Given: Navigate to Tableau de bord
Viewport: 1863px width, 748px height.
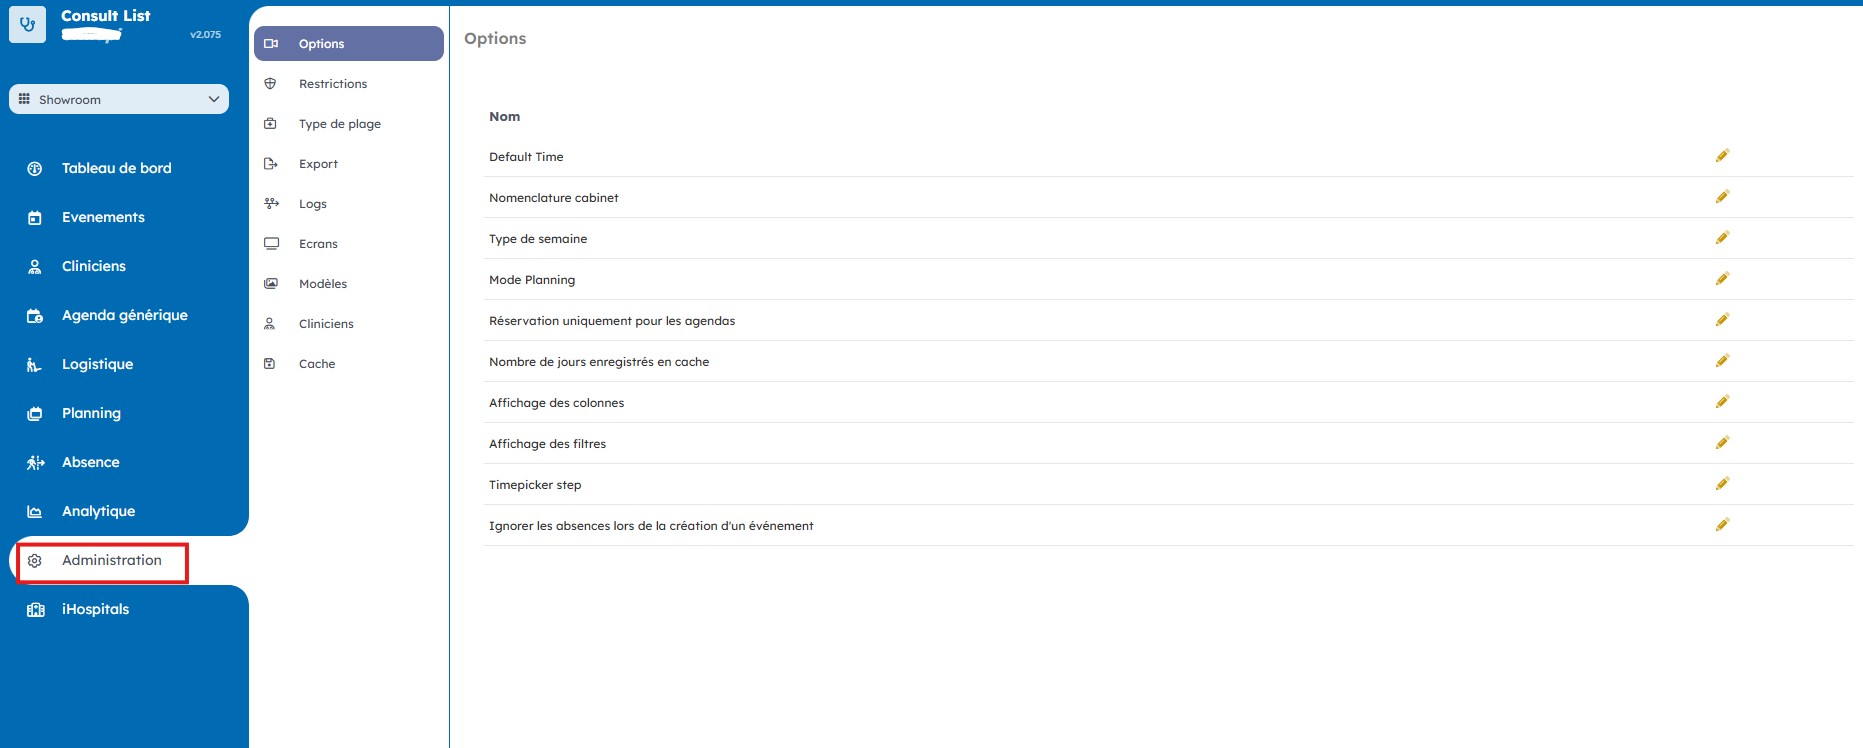Looking at the screenshot, I should point(116,168).
